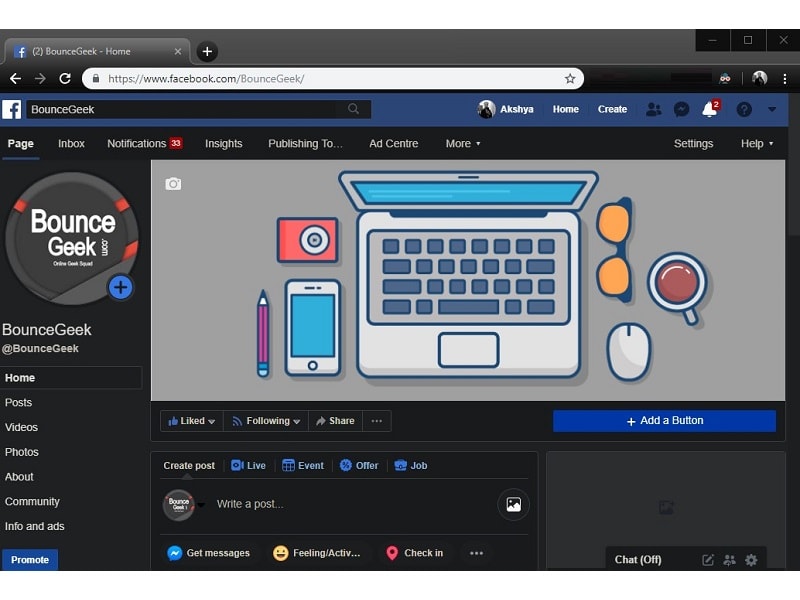
Task: Click the browser reload icon
Action: 65,79
